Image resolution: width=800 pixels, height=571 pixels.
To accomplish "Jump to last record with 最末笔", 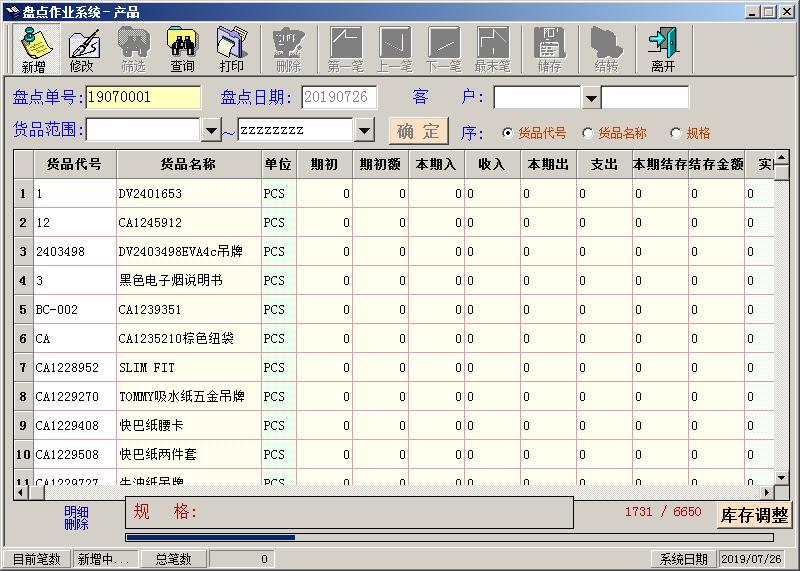I will click(492, 49).
